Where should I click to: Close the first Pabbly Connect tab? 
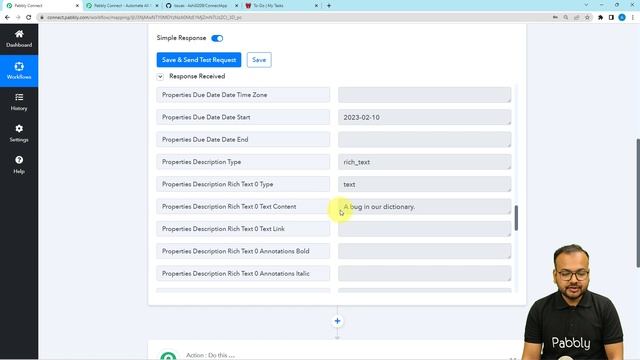coord(77,6)
